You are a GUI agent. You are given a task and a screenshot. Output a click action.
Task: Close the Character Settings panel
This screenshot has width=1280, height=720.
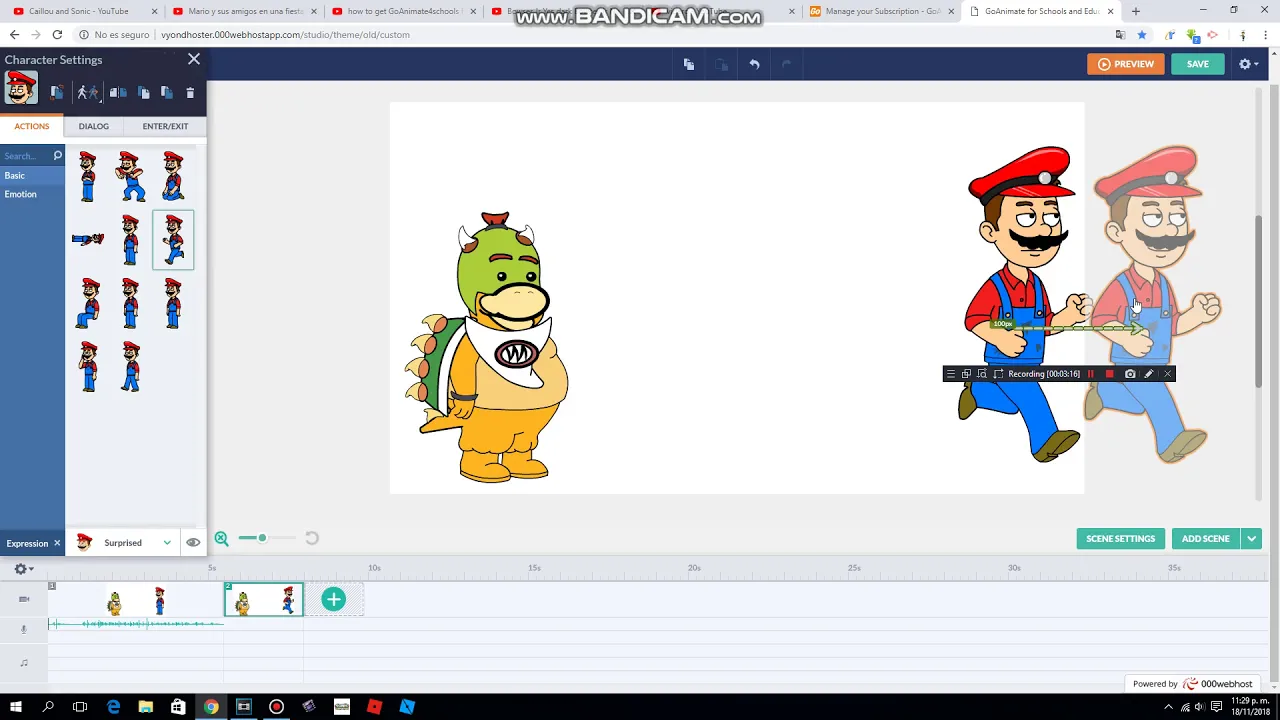point(194,59)
